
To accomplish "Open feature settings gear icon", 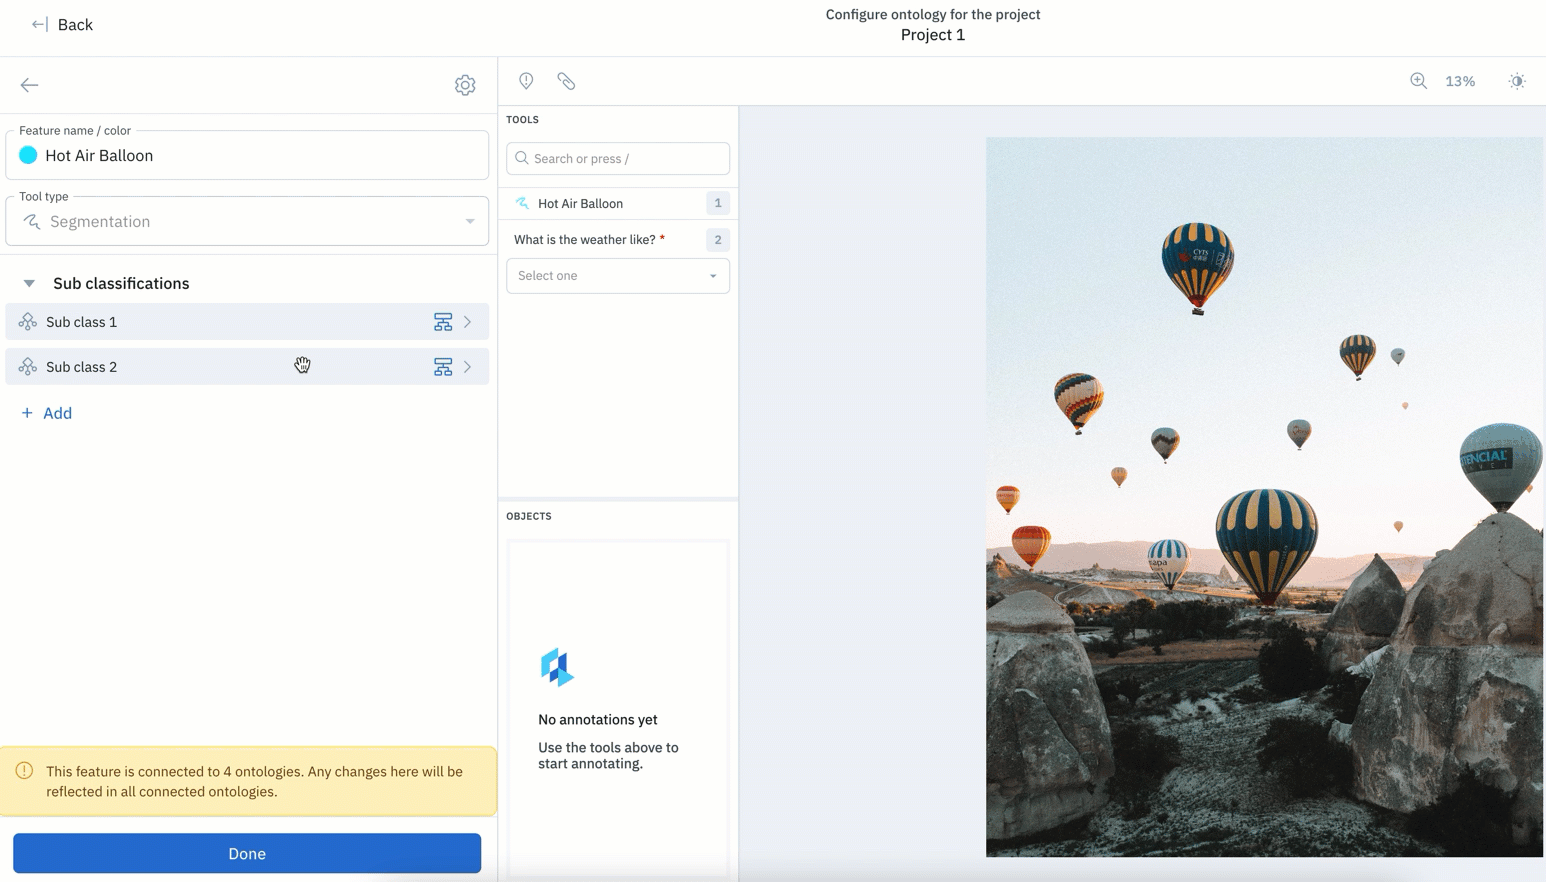I will [x=465, y=85].
